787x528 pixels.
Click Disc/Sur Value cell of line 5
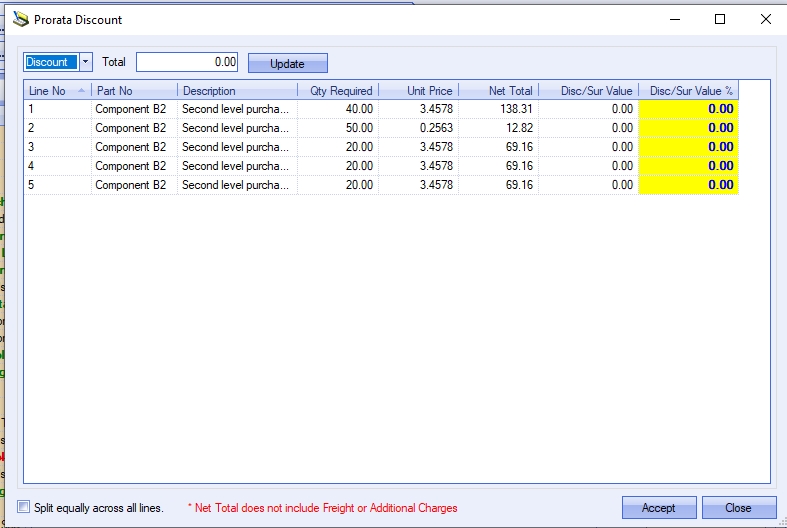point(588,185)
